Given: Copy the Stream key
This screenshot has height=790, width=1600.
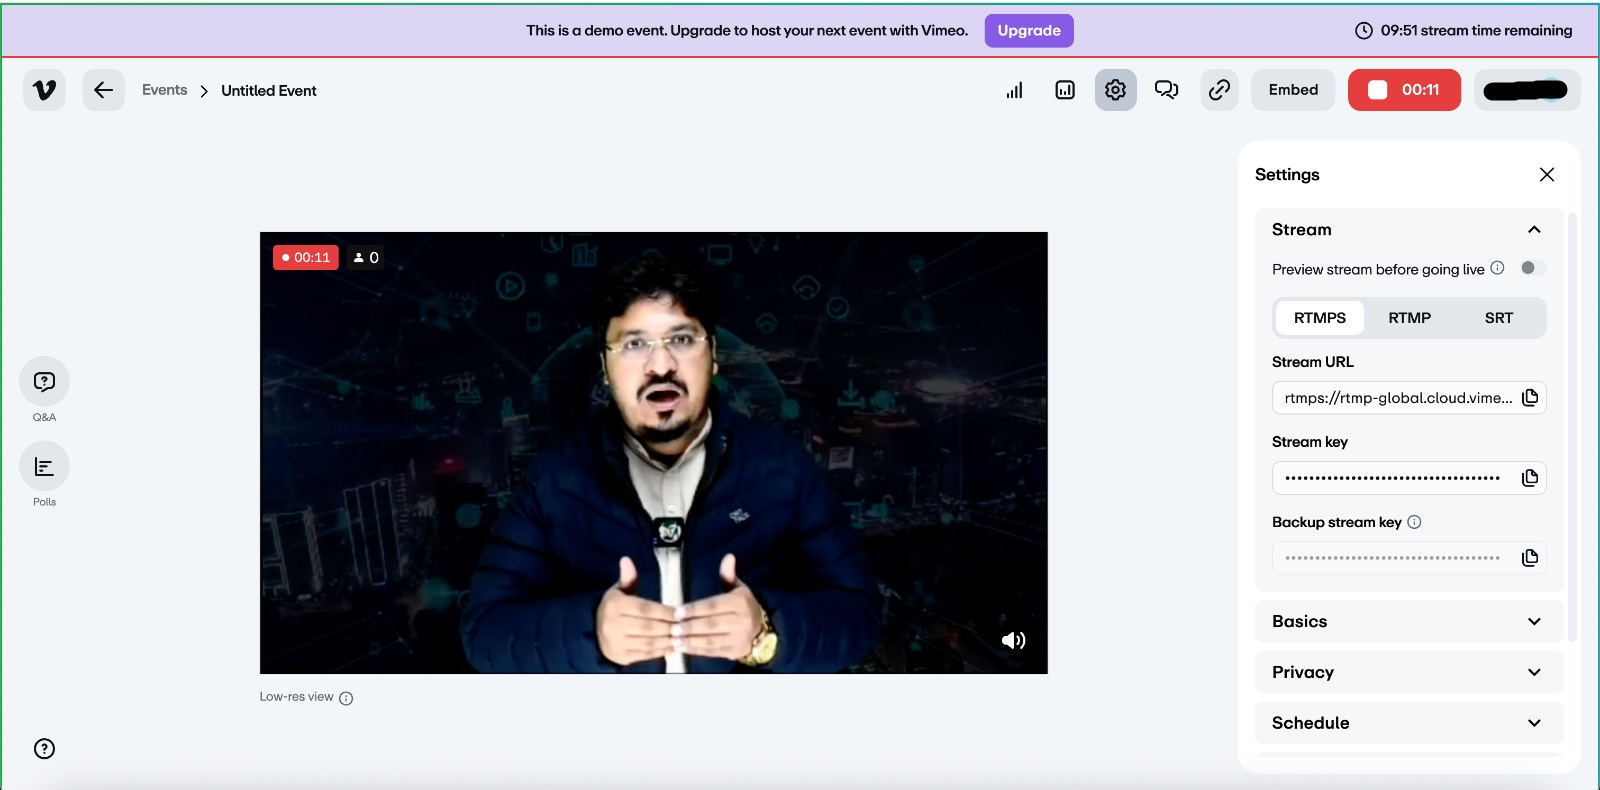Looking at the screenshot, I should tap(1529, 478).
